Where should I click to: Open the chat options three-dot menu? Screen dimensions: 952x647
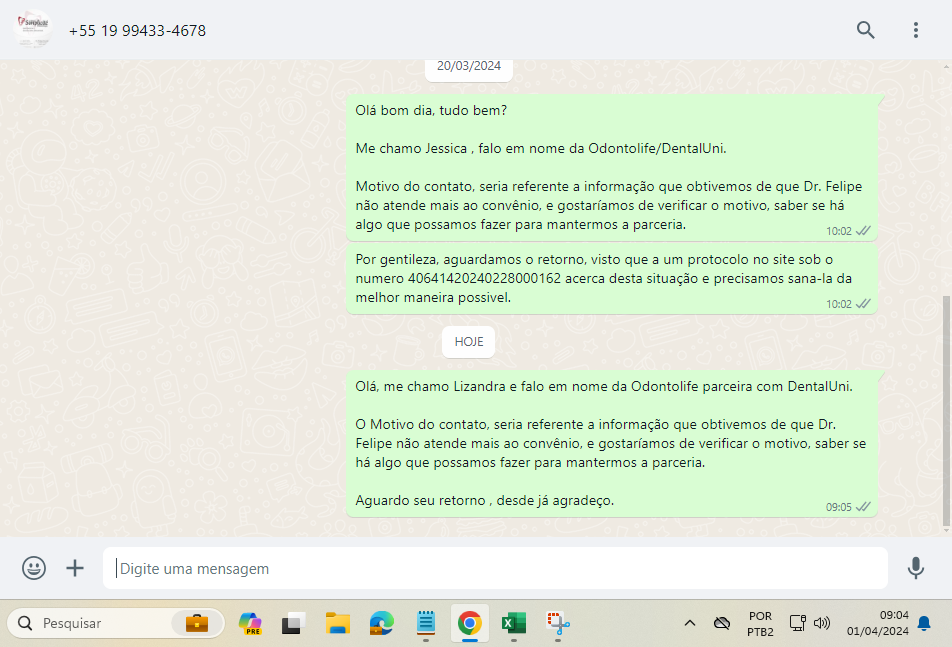click(916, 30)
